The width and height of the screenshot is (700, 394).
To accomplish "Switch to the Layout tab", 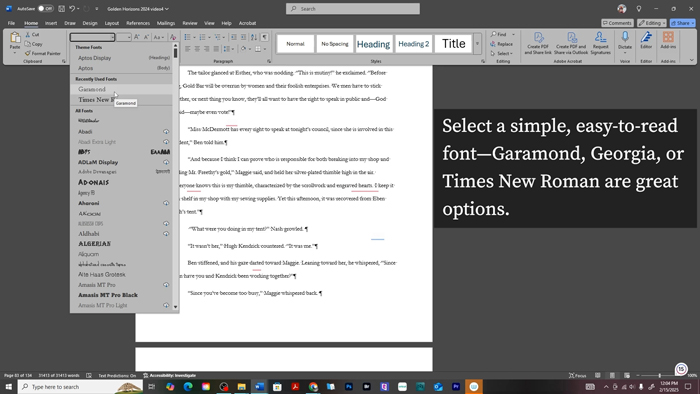I will coord(112,23).
